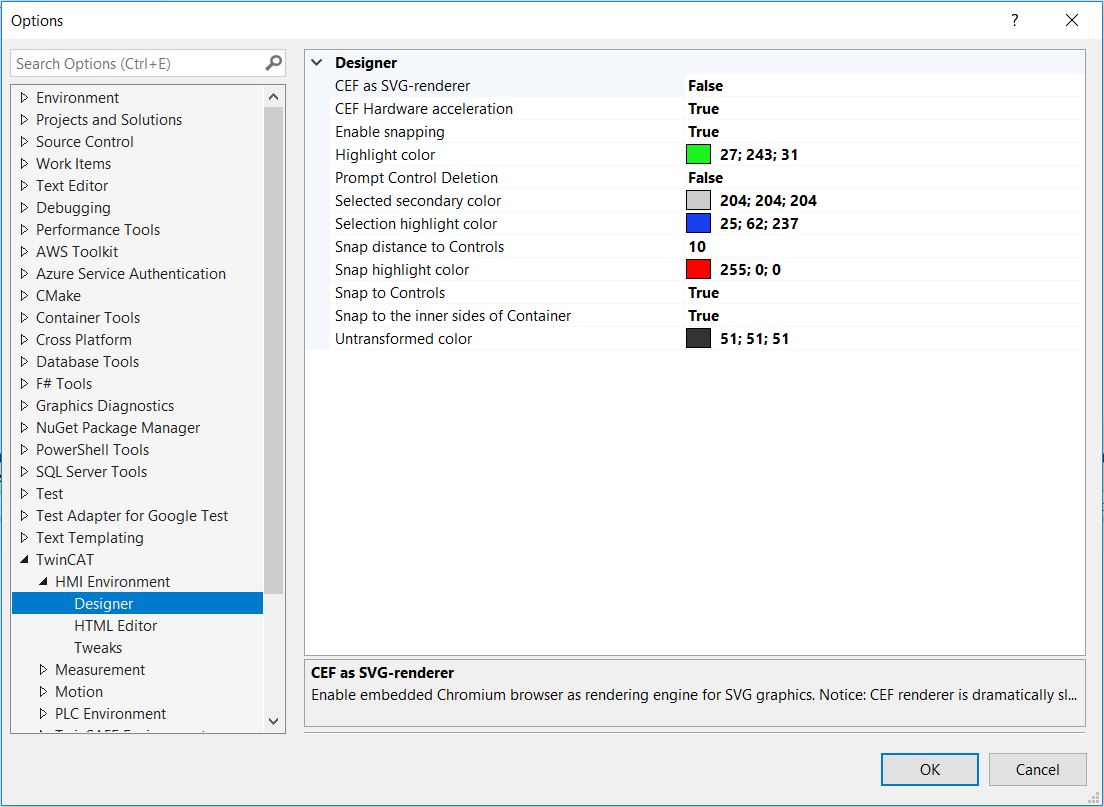Click the green Highlight color swatch
This screenshot has height=807, width=1104.
pos(698,154)
